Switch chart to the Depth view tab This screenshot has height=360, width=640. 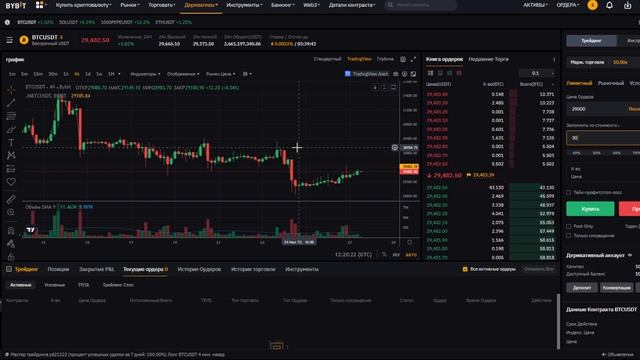coord(385,59)
